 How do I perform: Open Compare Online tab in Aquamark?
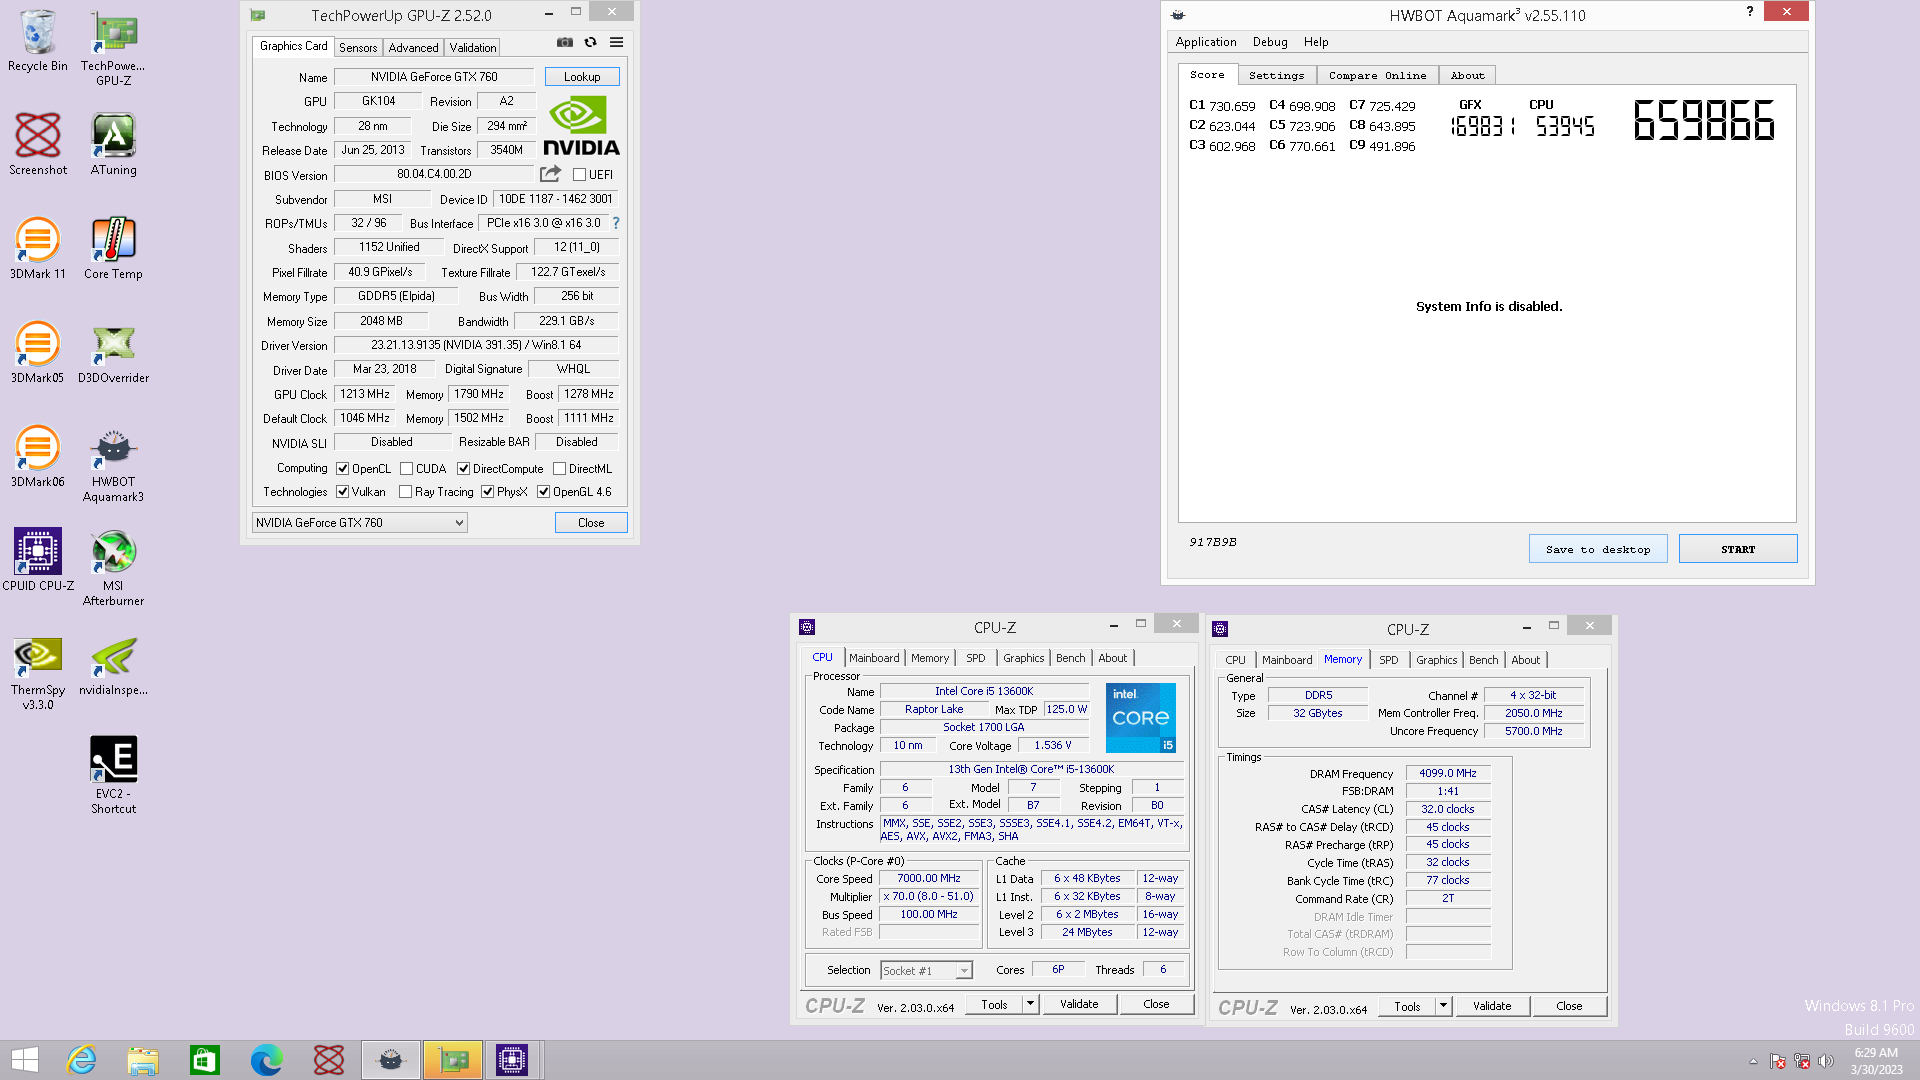point(1377,76)
